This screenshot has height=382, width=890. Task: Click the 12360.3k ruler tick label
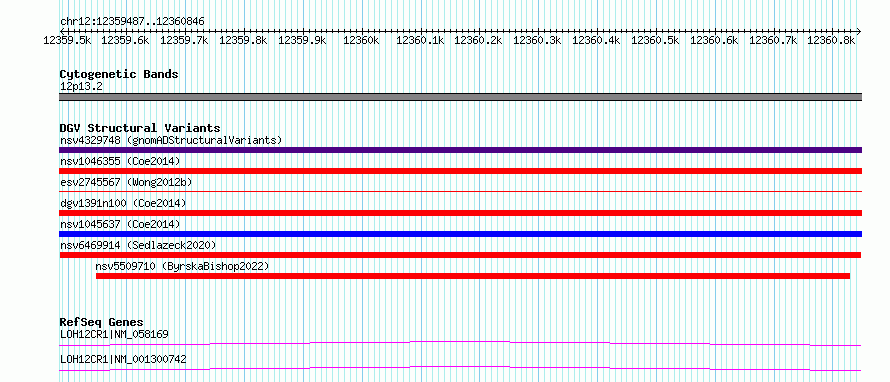538,40
